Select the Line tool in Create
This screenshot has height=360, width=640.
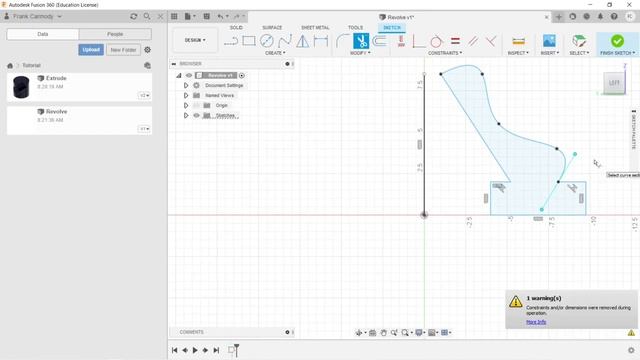point(231,41)
